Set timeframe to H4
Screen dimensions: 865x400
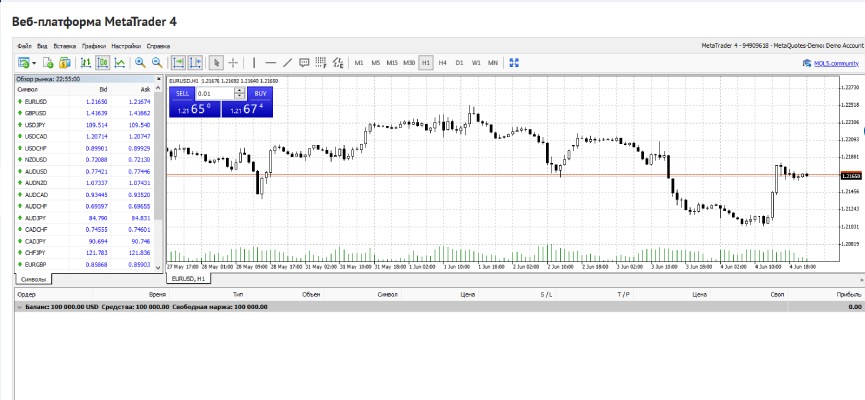click(x=442, y=63)
